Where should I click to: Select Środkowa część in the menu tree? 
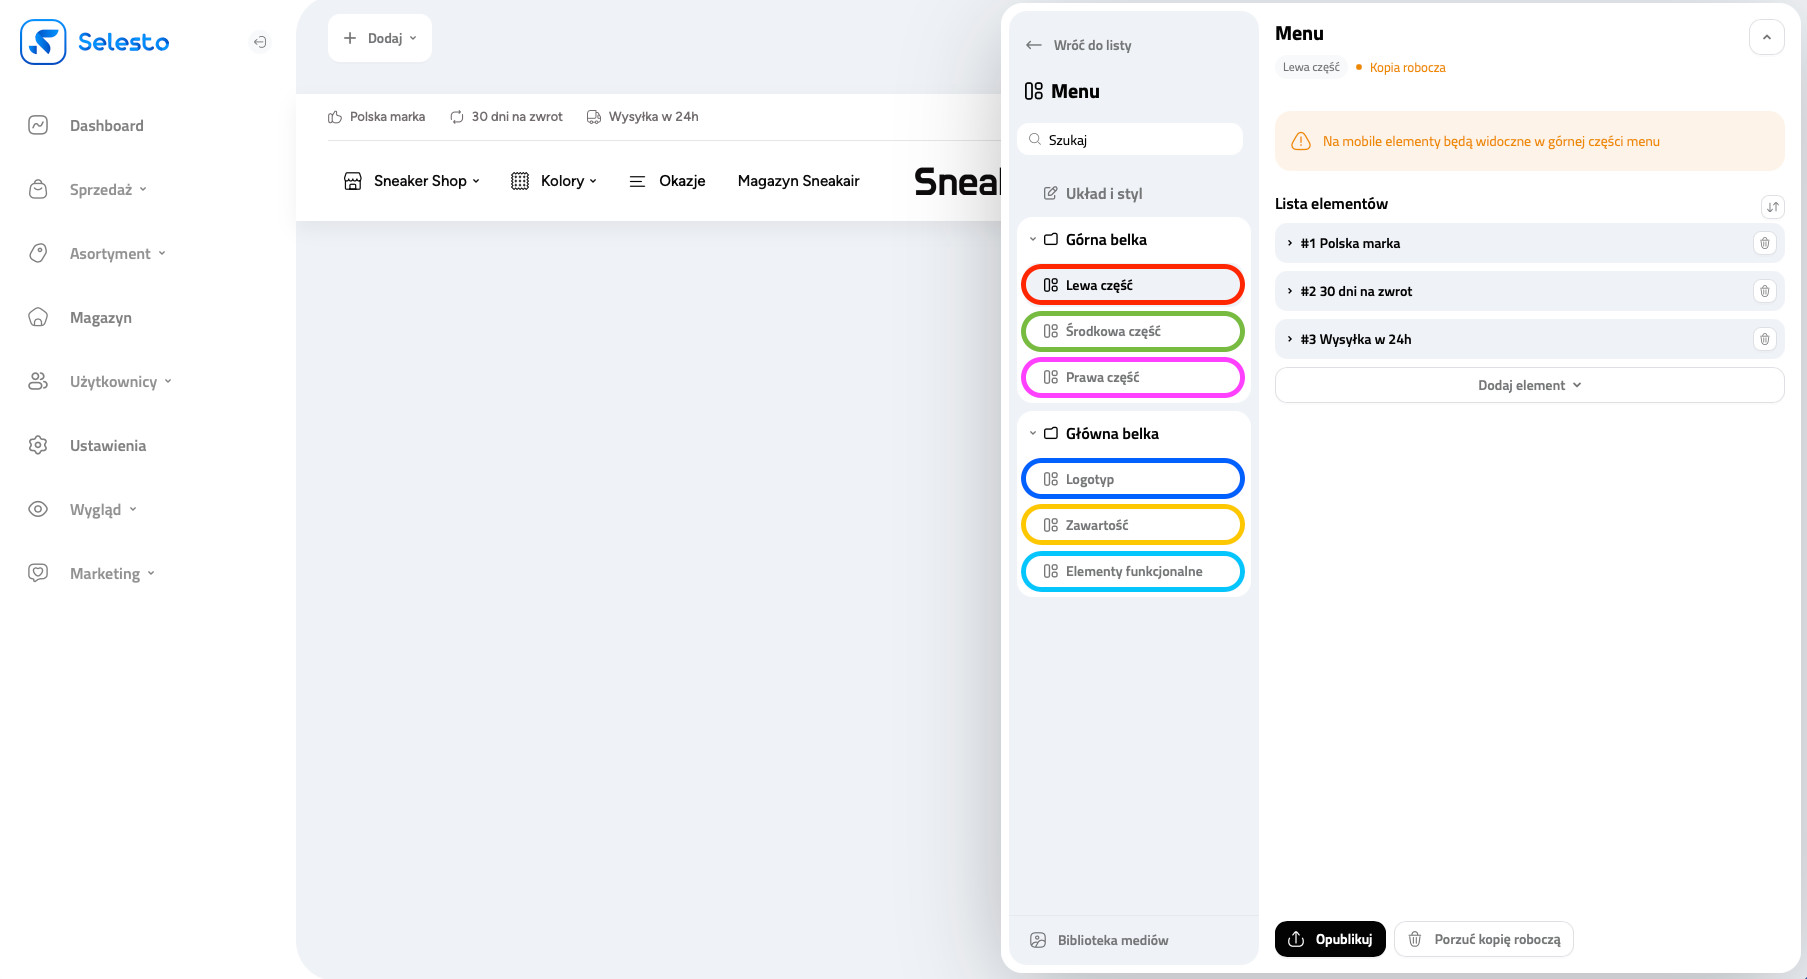tap(1132, 331)
